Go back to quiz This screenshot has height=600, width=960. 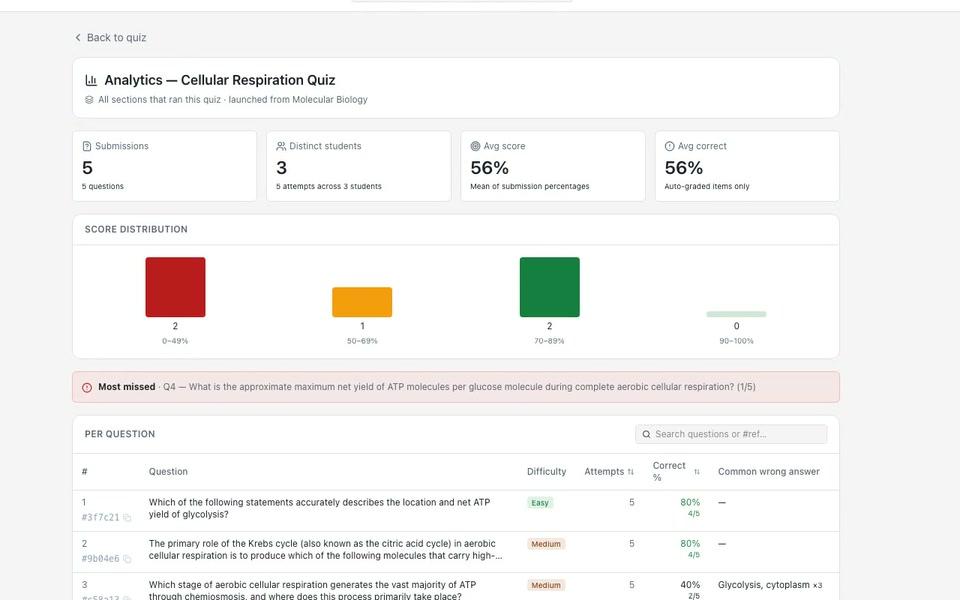[110, 38]
